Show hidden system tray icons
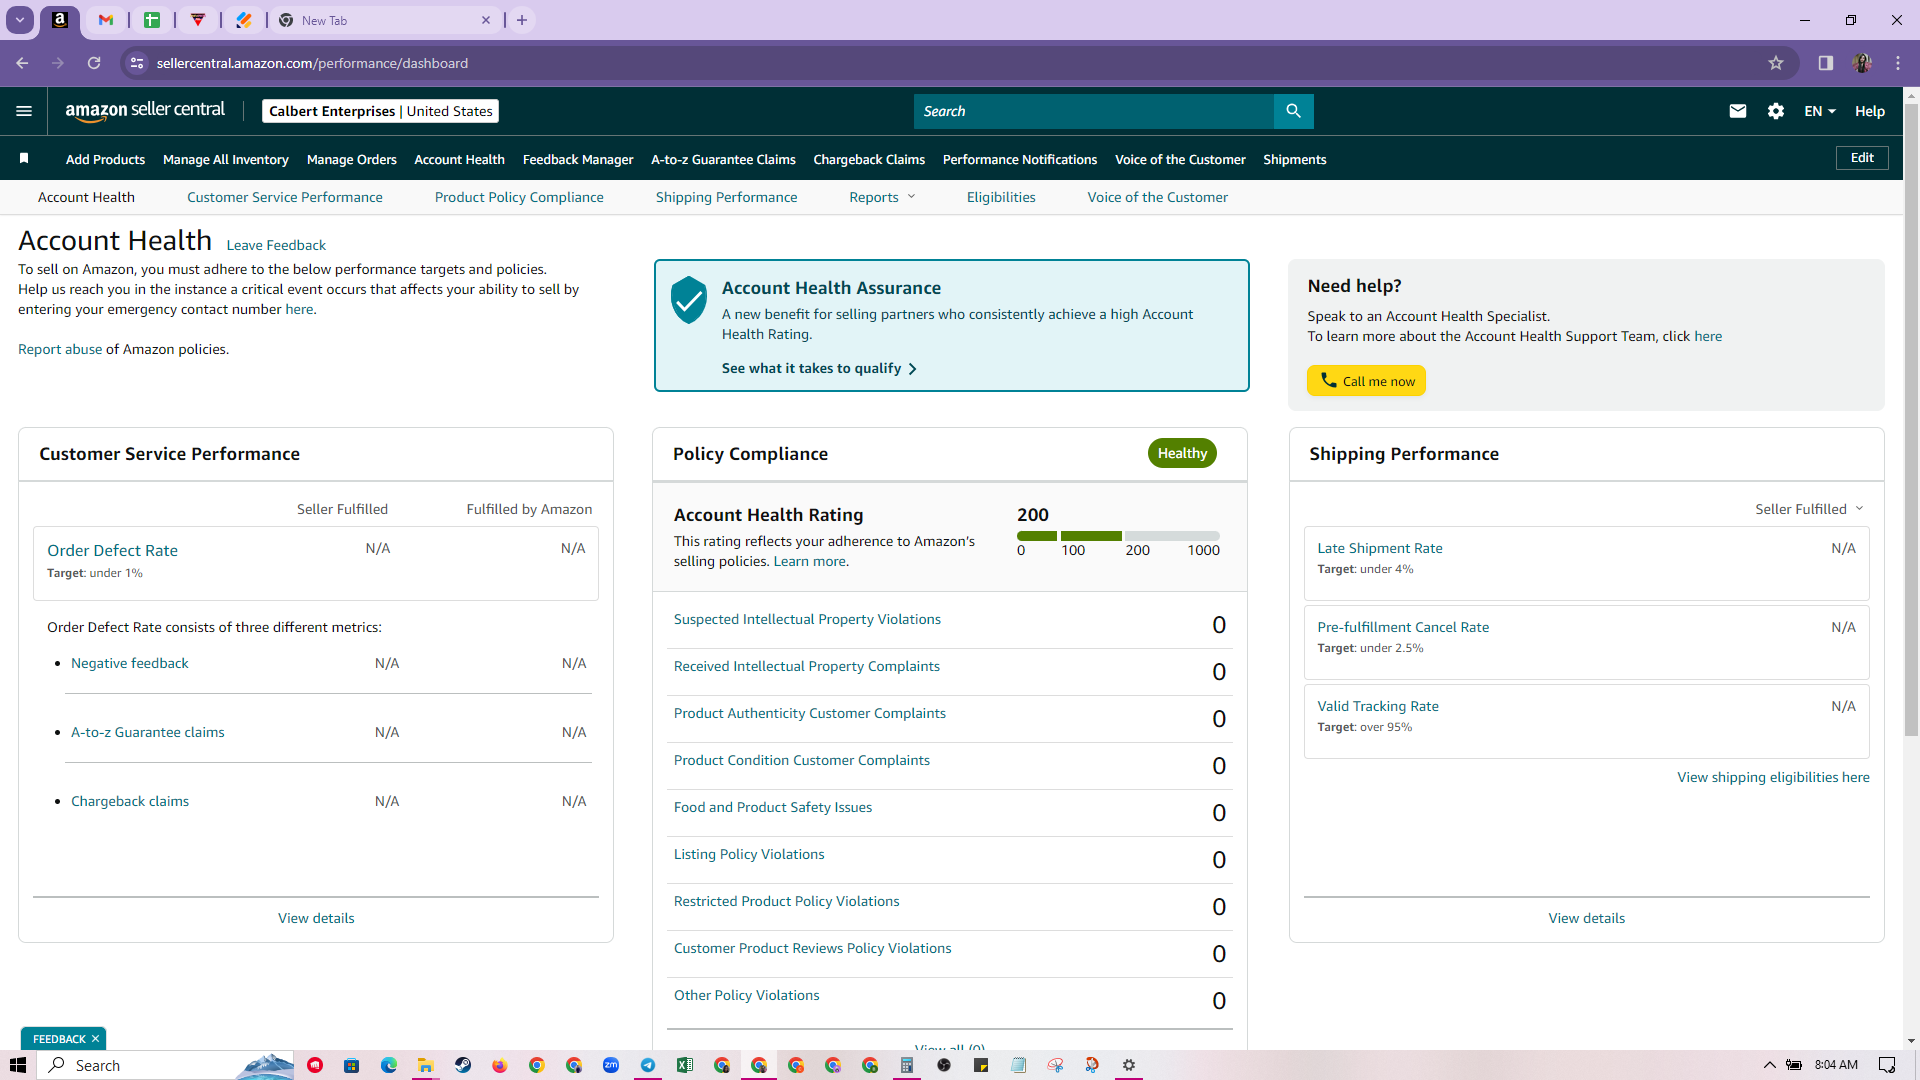Viewport: 1920px width, 1080px height. (1769, 1065)
